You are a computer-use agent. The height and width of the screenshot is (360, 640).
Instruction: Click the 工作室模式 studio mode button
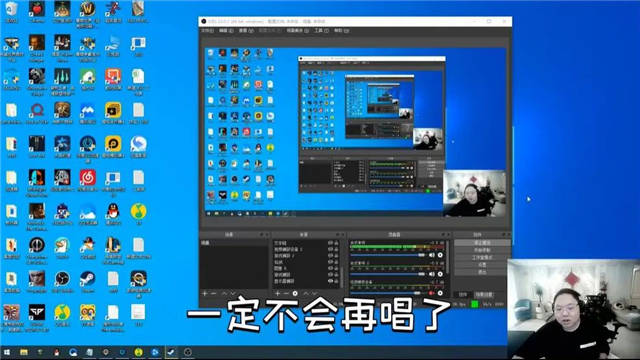pyautogui.click(x=482, y=258)
